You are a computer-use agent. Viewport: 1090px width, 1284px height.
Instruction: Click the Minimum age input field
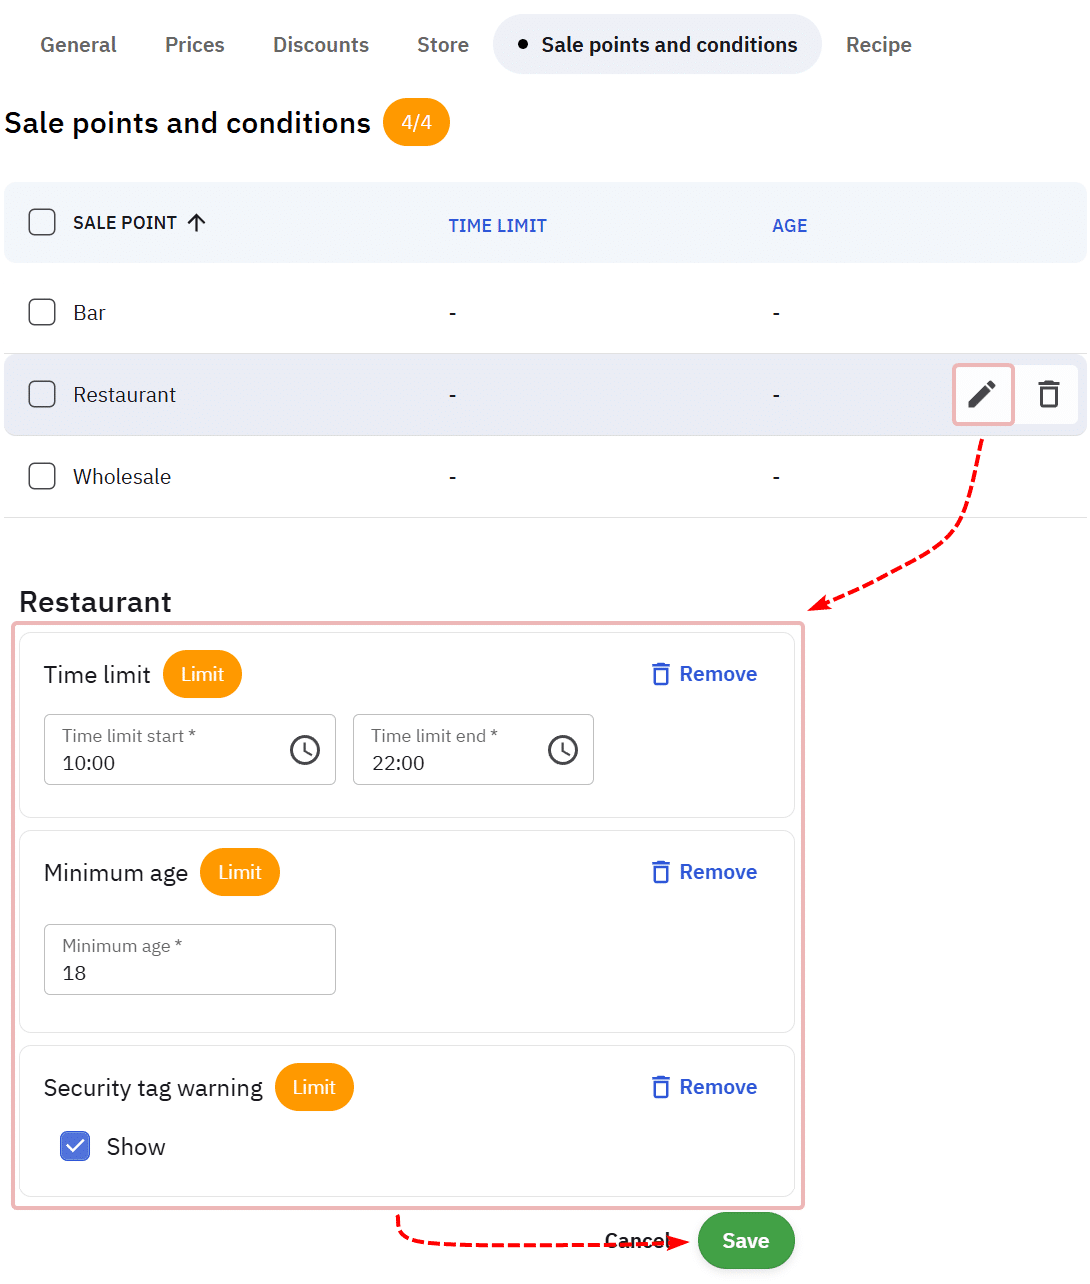tap(189, 960)
